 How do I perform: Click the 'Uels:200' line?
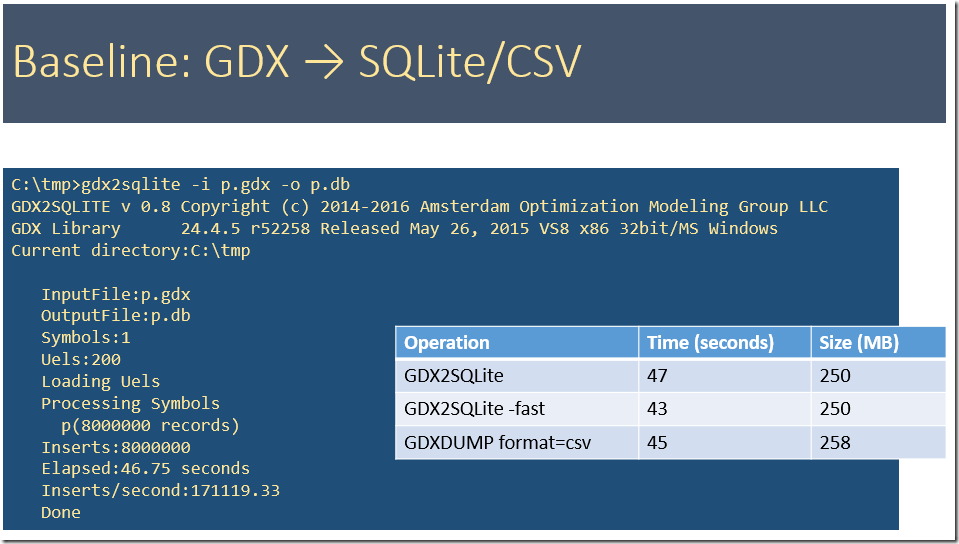81,360
